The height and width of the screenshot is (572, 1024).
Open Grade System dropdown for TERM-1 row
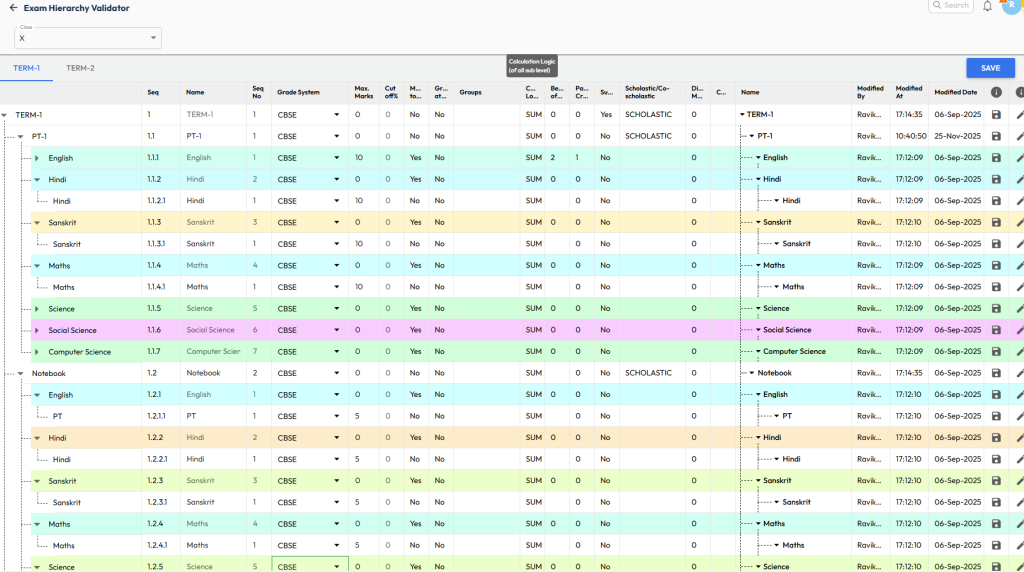click(x=308, y=115)
